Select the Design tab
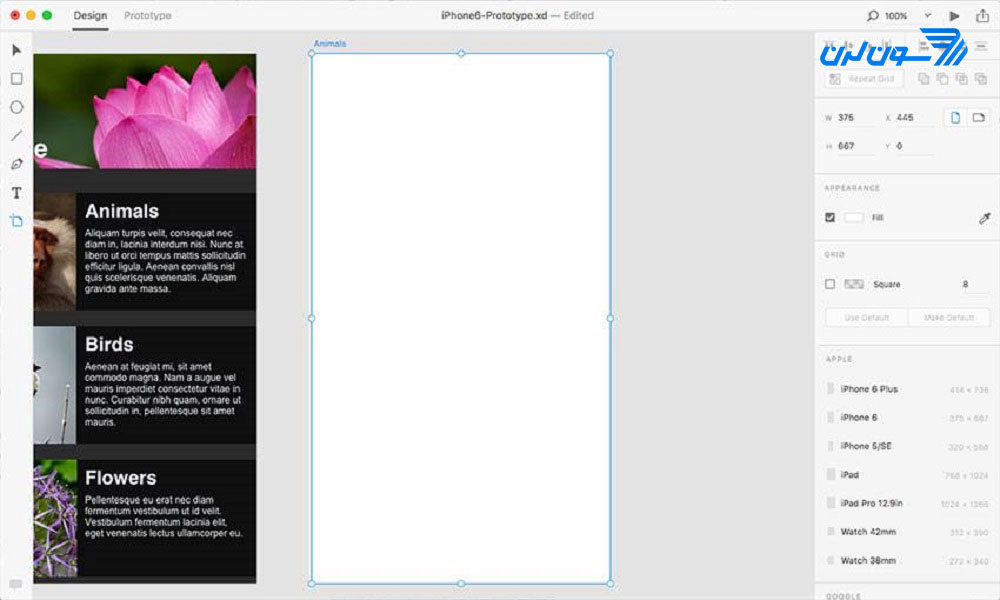Image resolution: width=1000 pixels, height=600 pixels. click(89, 15)
